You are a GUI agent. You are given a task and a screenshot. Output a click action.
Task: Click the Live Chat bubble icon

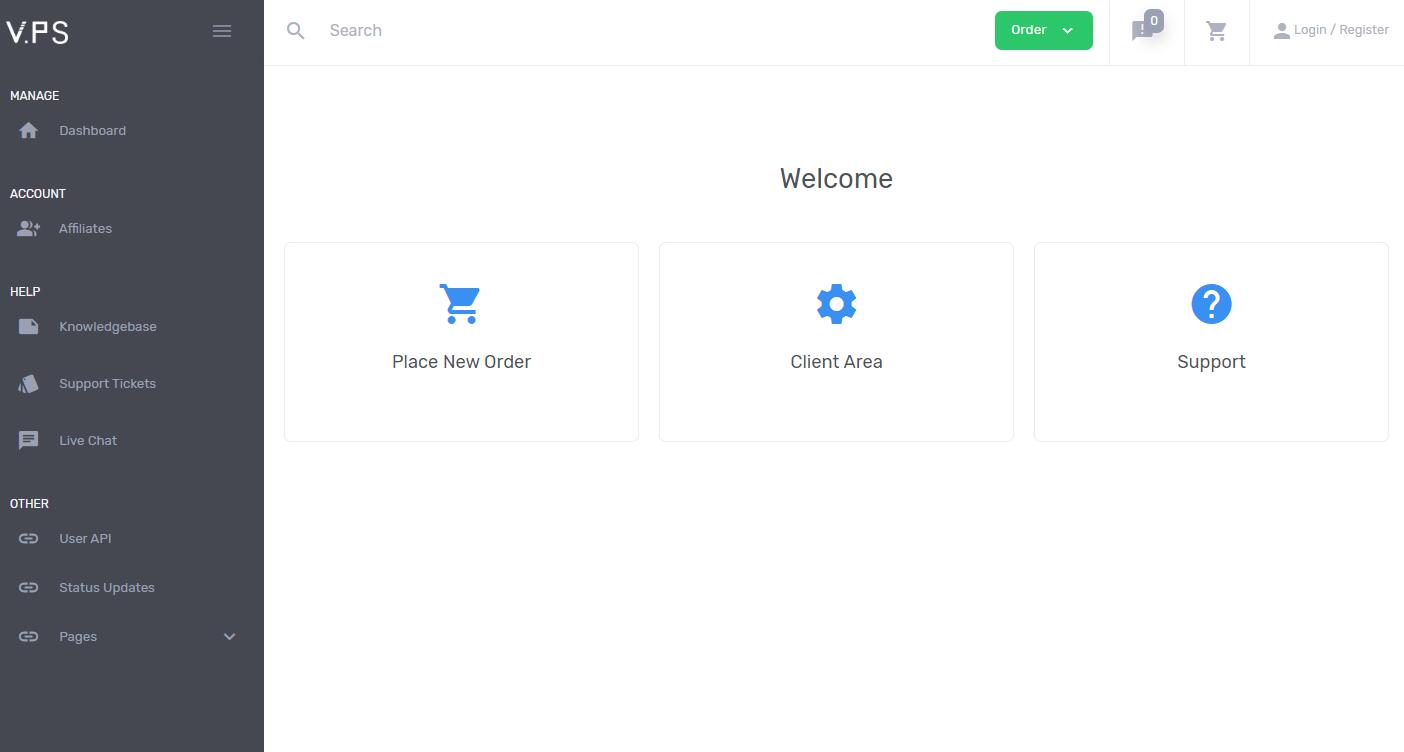(x=28, y=441)
